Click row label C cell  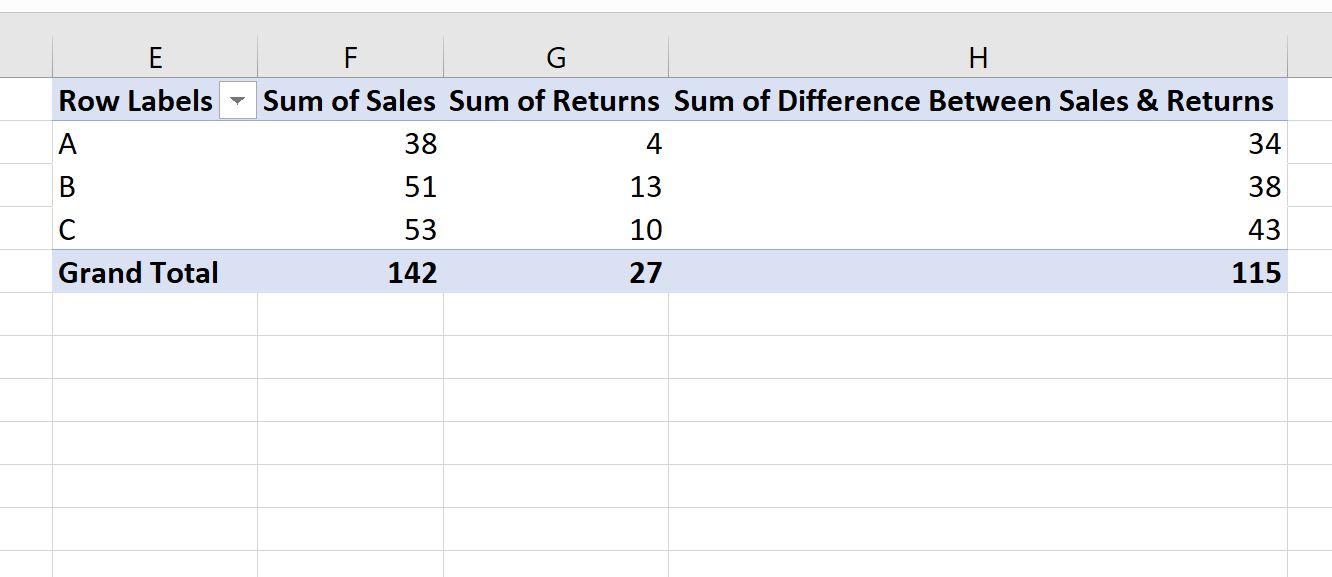pos(155,230)
